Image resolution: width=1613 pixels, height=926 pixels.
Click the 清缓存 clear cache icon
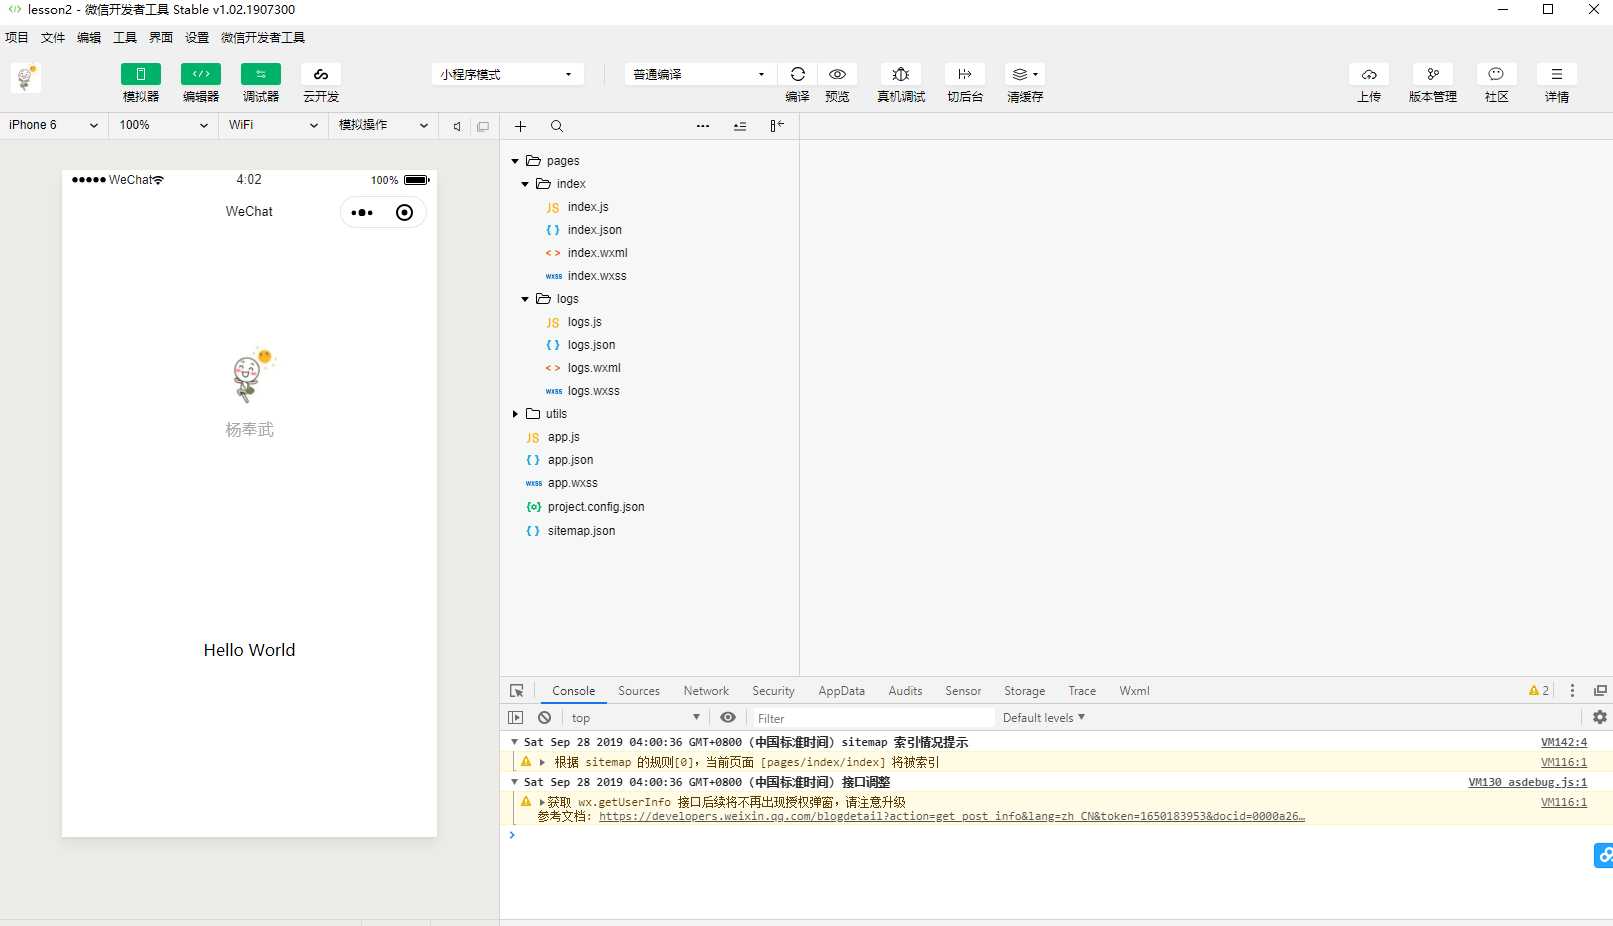tap(1025, 74)
